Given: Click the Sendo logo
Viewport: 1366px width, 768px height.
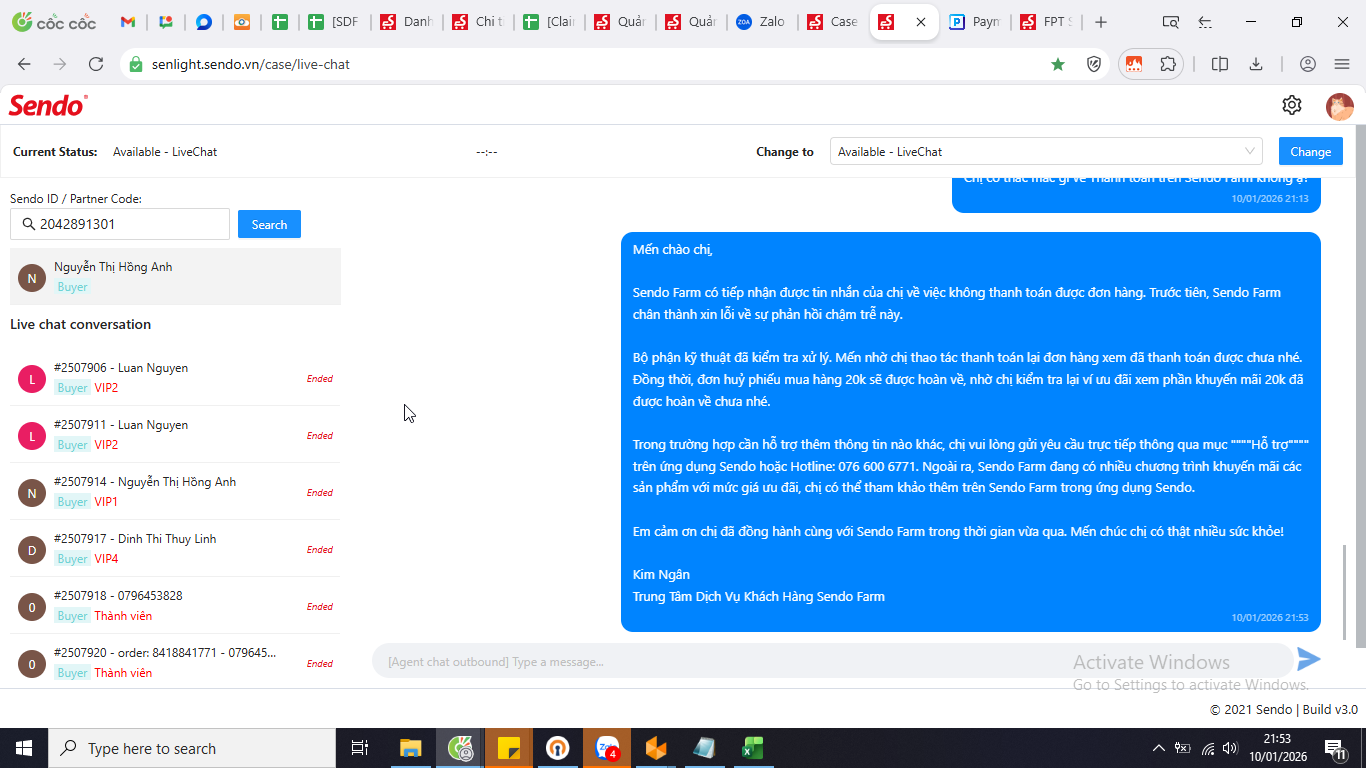Looking at the screenshot, I should point(48,105).
